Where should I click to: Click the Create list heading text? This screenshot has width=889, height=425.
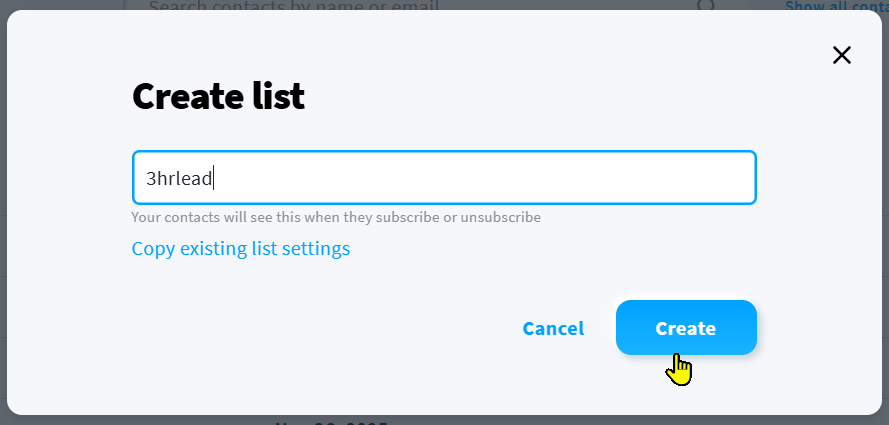(218, 97)
